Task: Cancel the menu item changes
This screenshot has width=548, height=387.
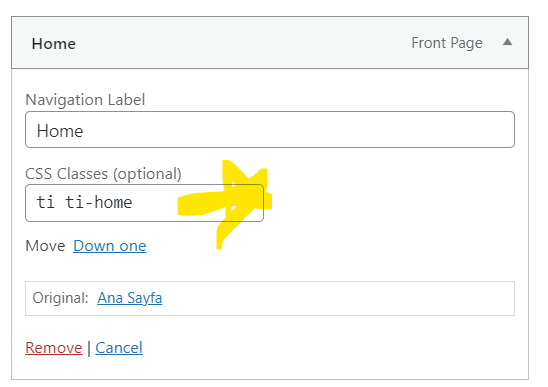Action: tap(119, 348)
